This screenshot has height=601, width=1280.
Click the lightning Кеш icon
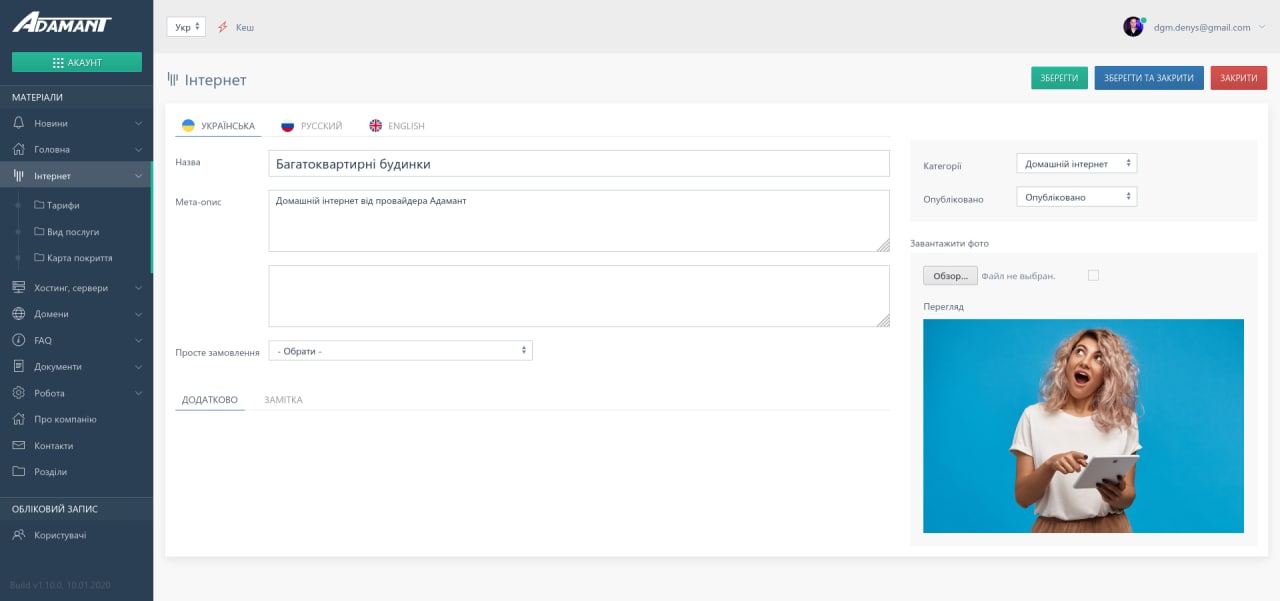pyautogui.click(x=222, y=27)
